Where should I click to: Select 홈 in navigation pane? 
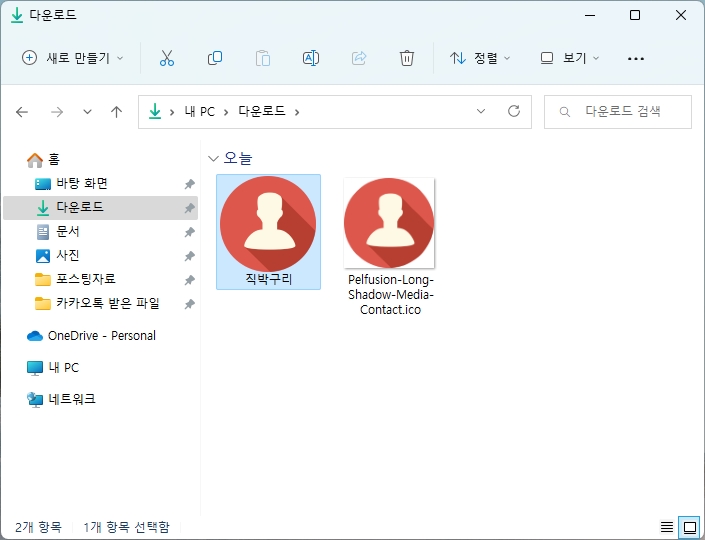[x=43, y=160]
